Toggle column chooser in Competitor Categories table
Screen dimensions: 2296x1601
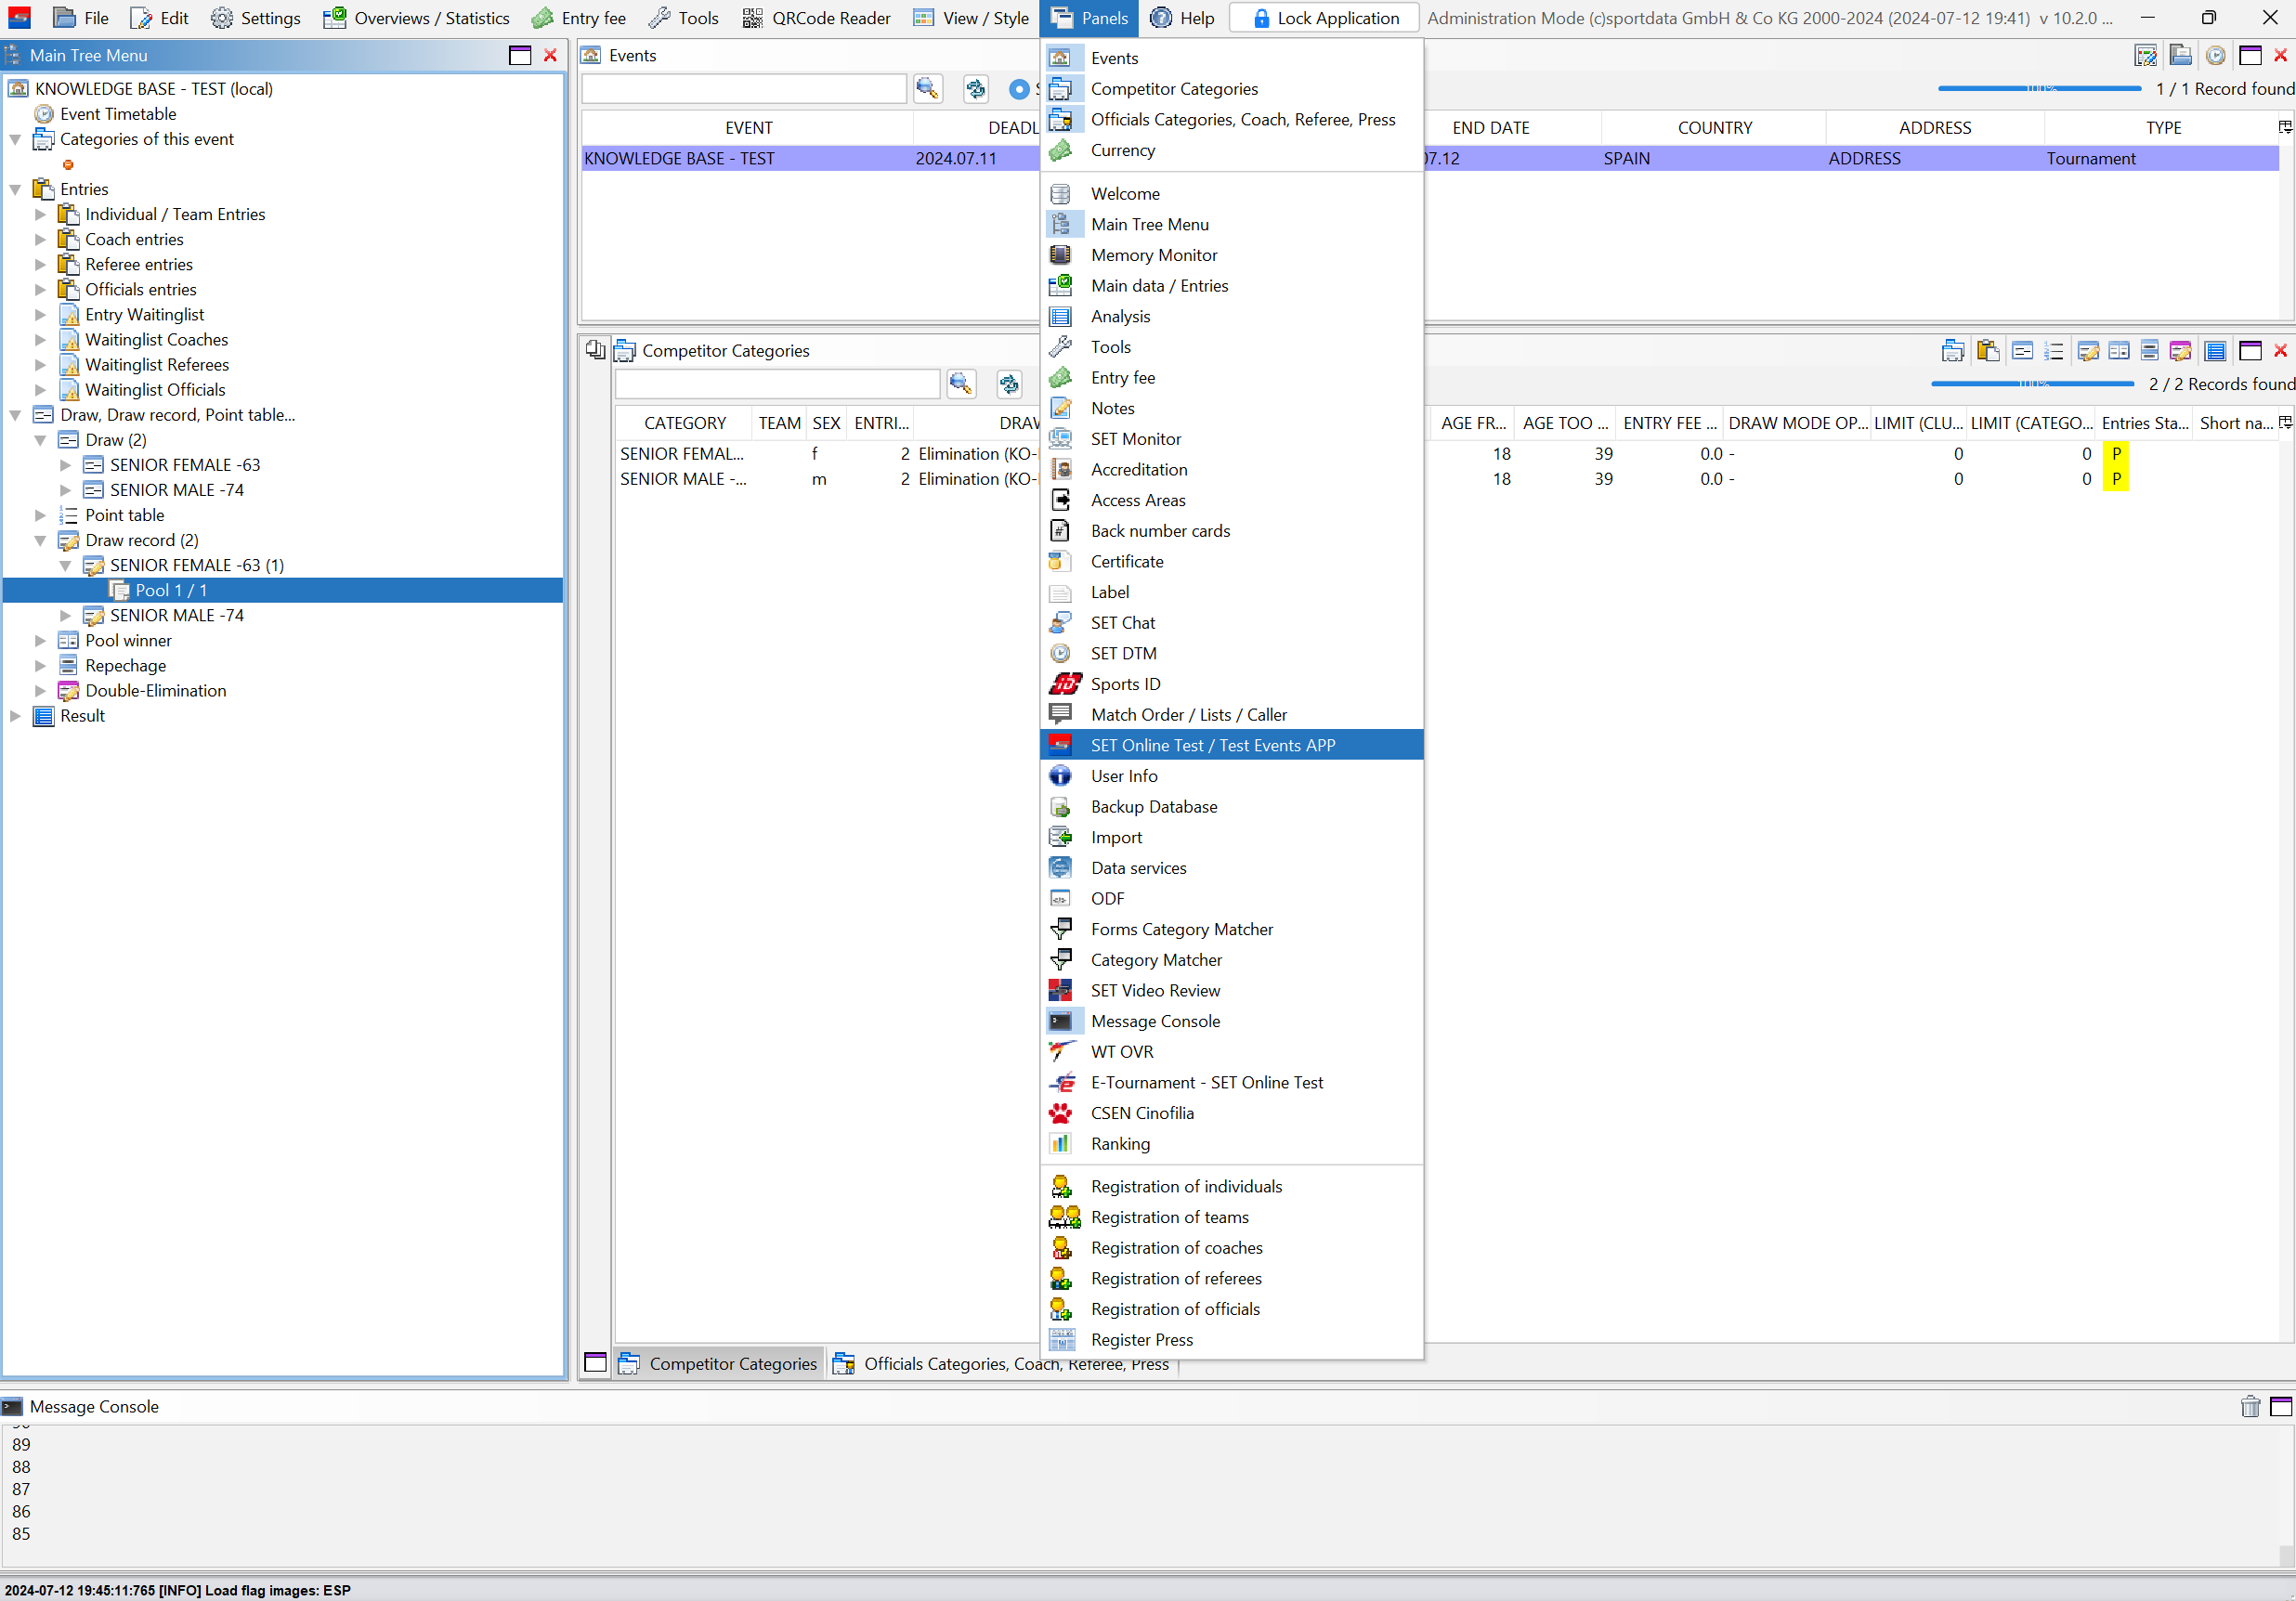(x=2284, y=422)
